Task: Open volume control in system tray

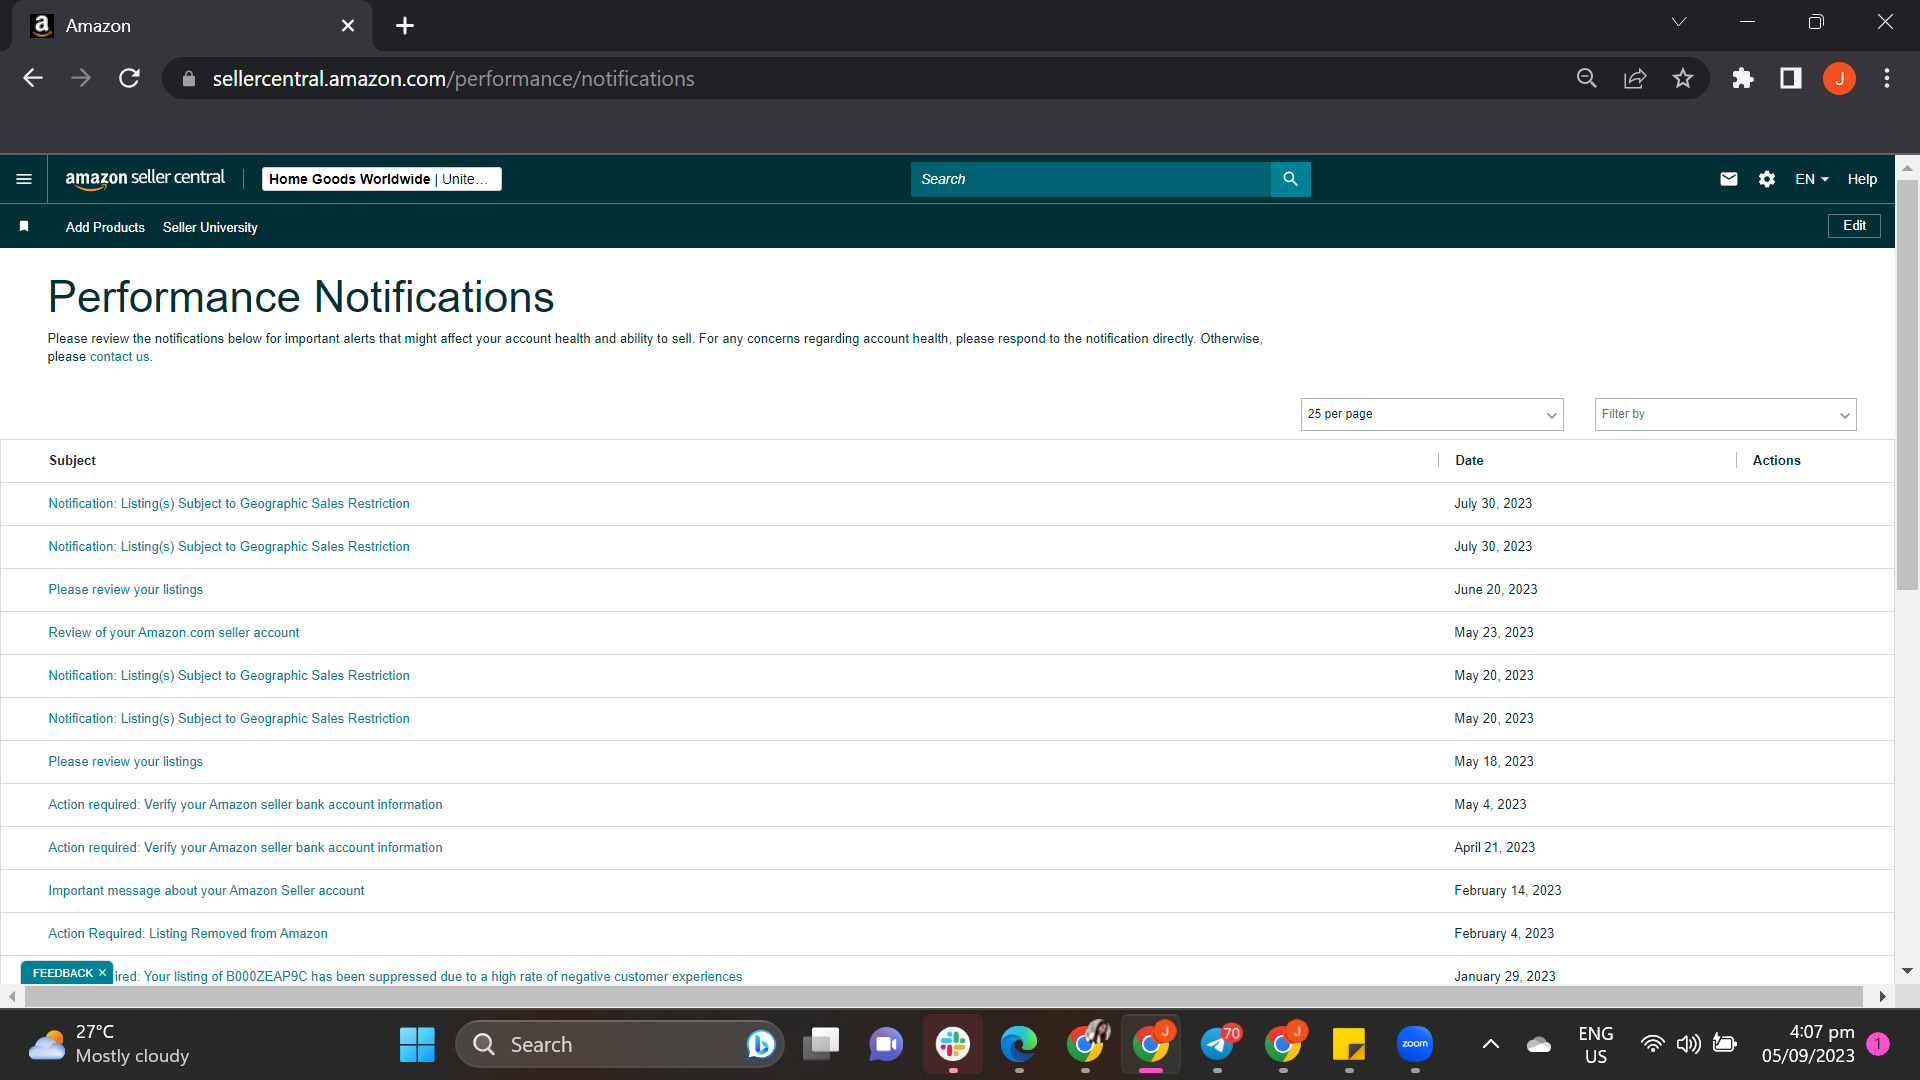Action: pyautogui.click(x=1688, y=1045)
